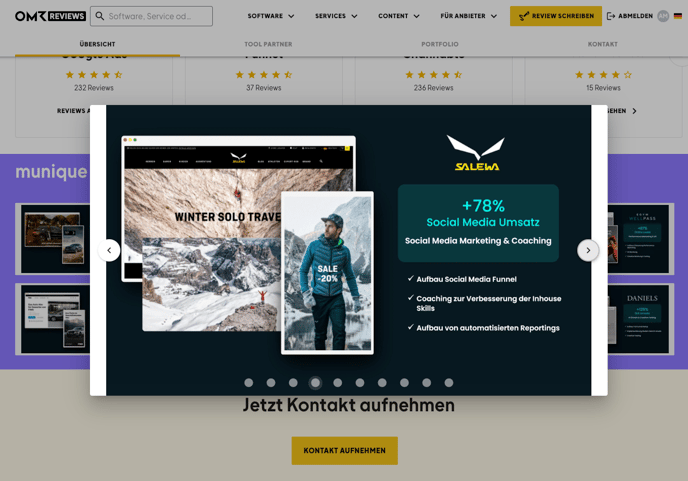
Task: Open the Wellpass portfolio thumbnail
Action: click(641, 239)
